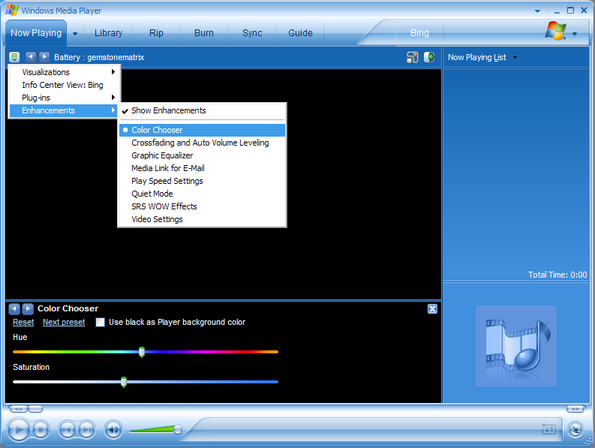Image resolution: width=595 pixels, height=448 pixels.
Task: Stop playback with the Stop button
Action: point(40,430)
